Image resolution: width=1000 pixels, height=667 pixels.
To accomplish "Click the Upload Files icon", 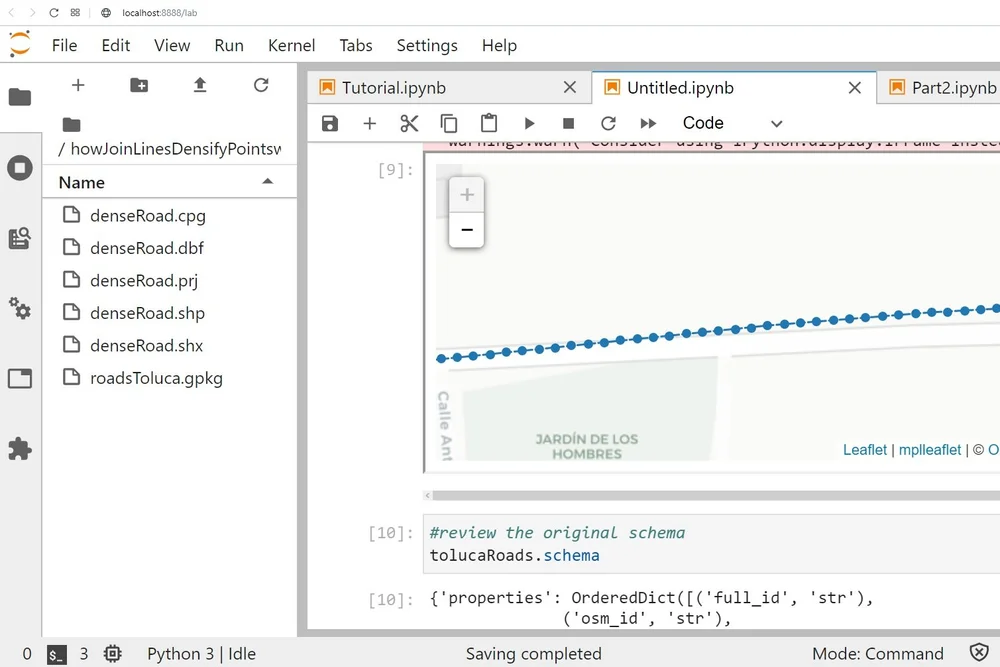I will 200,85.
